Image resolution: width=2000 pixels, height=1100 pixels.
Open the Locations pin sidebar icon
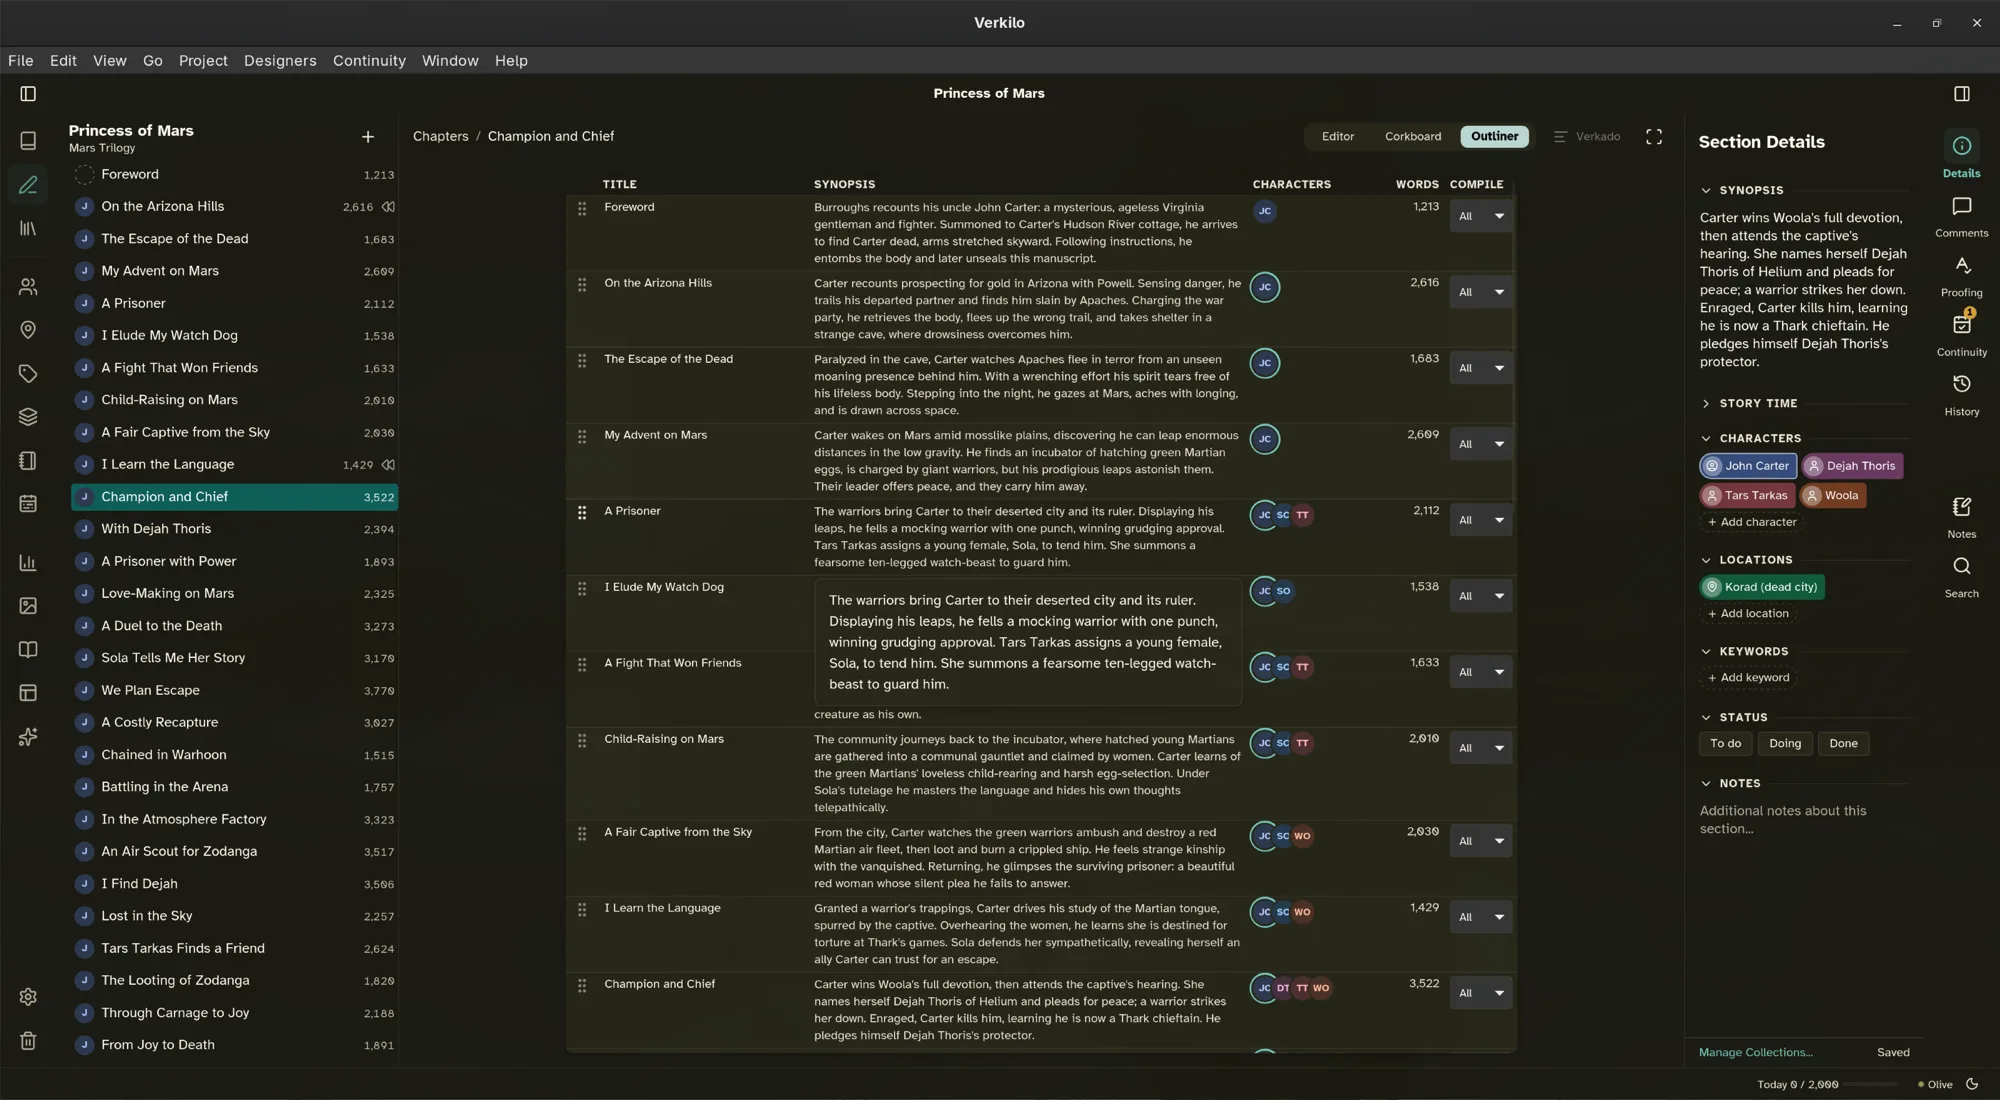[x=28, y=330]
